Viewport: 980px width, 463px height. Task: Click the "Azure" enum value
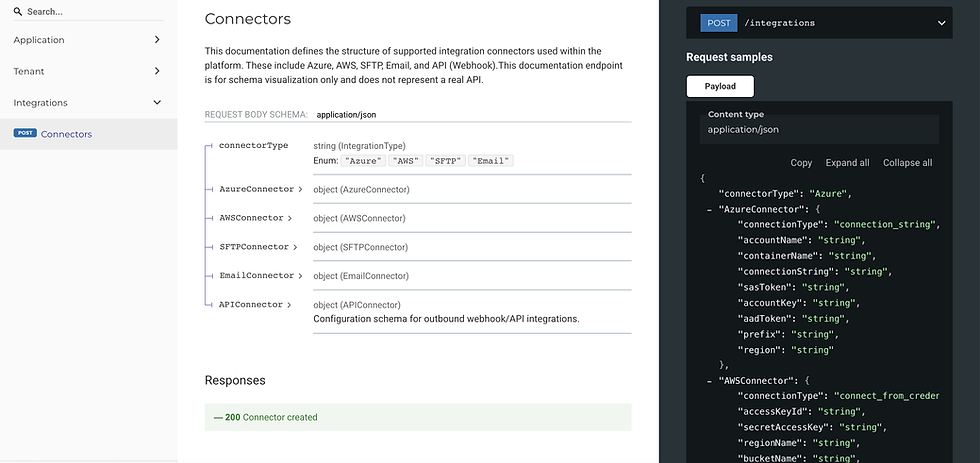pyautogui.click(x=363, y=161)
